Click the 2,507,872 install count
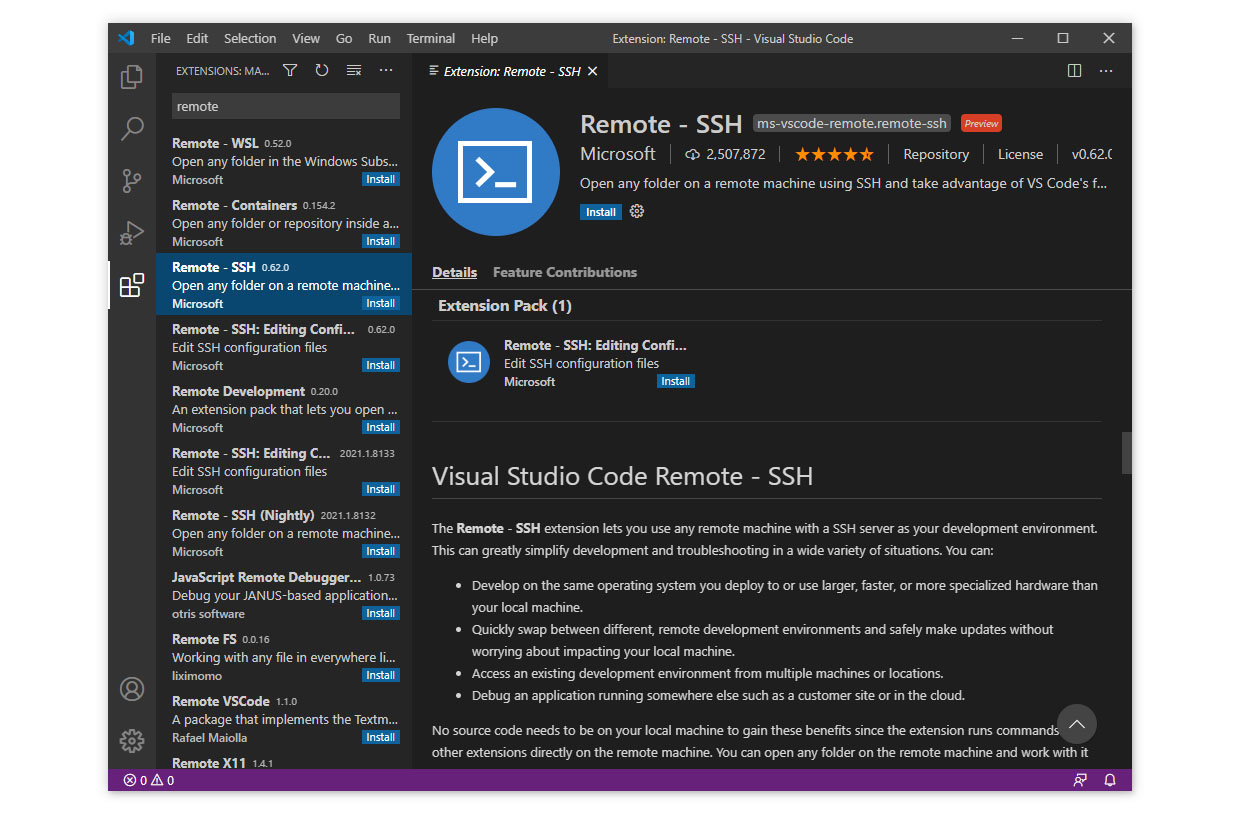The image size is (1238, 825). point(725,154)
